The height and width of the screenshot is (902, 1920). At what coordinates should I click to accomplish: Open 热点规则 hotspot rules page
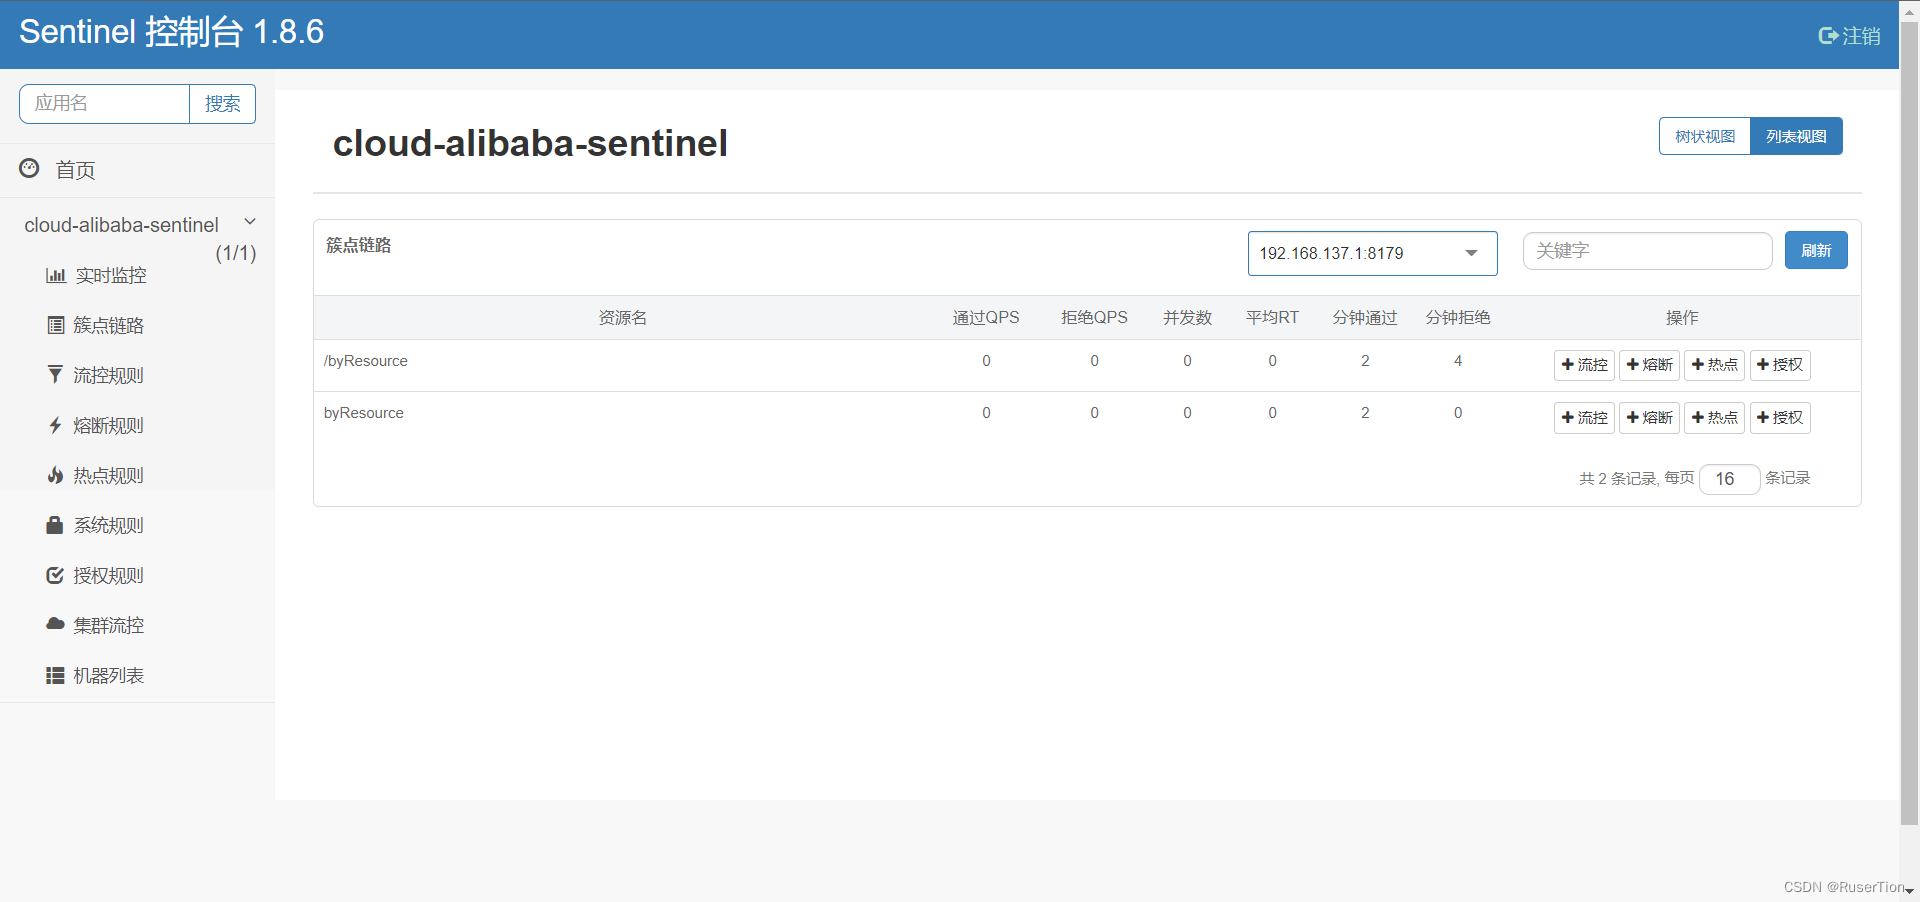point(109,475)
